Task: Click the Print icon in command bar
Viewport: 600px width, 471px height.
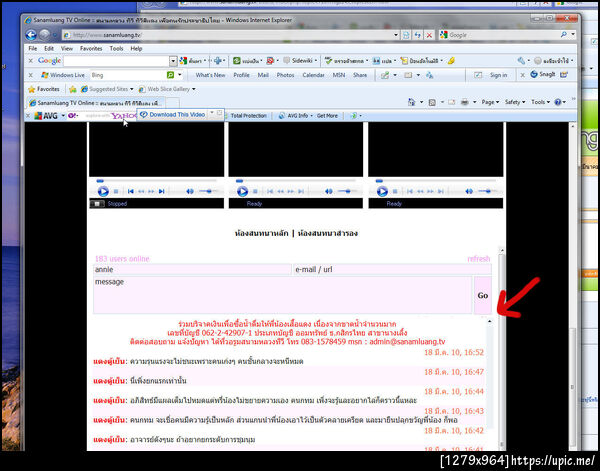Action: [465, 102]
